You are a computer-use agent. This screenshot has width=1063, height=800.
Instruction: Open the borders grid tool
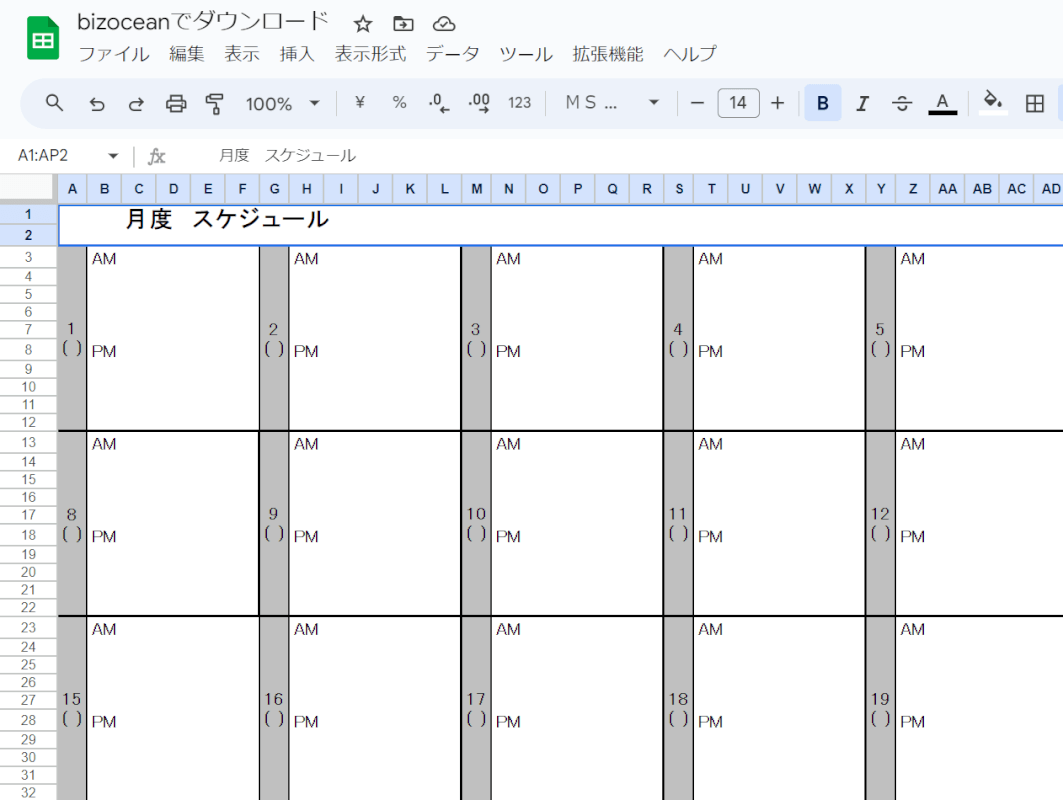pyautogui.click(x=1035, y=103)
